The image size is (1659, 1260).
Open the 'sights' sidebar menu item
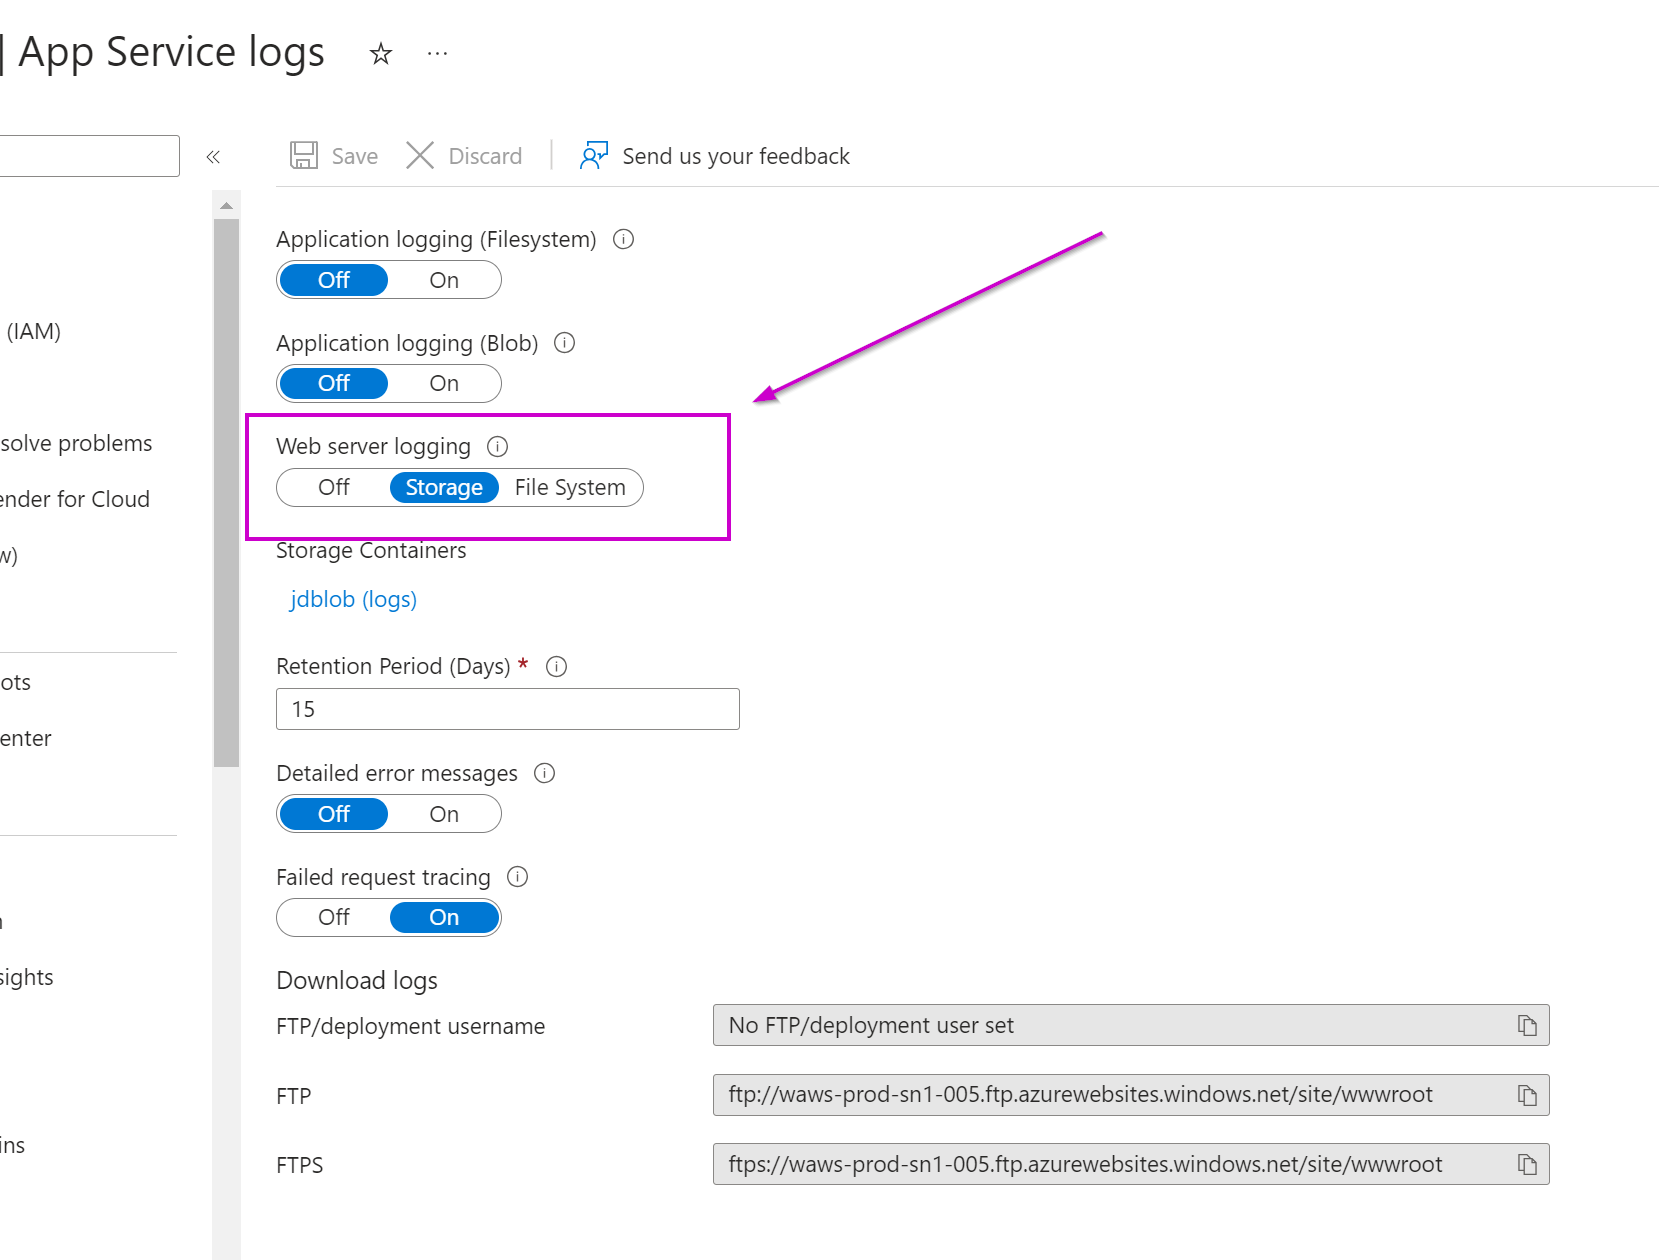tap(27, 978)
